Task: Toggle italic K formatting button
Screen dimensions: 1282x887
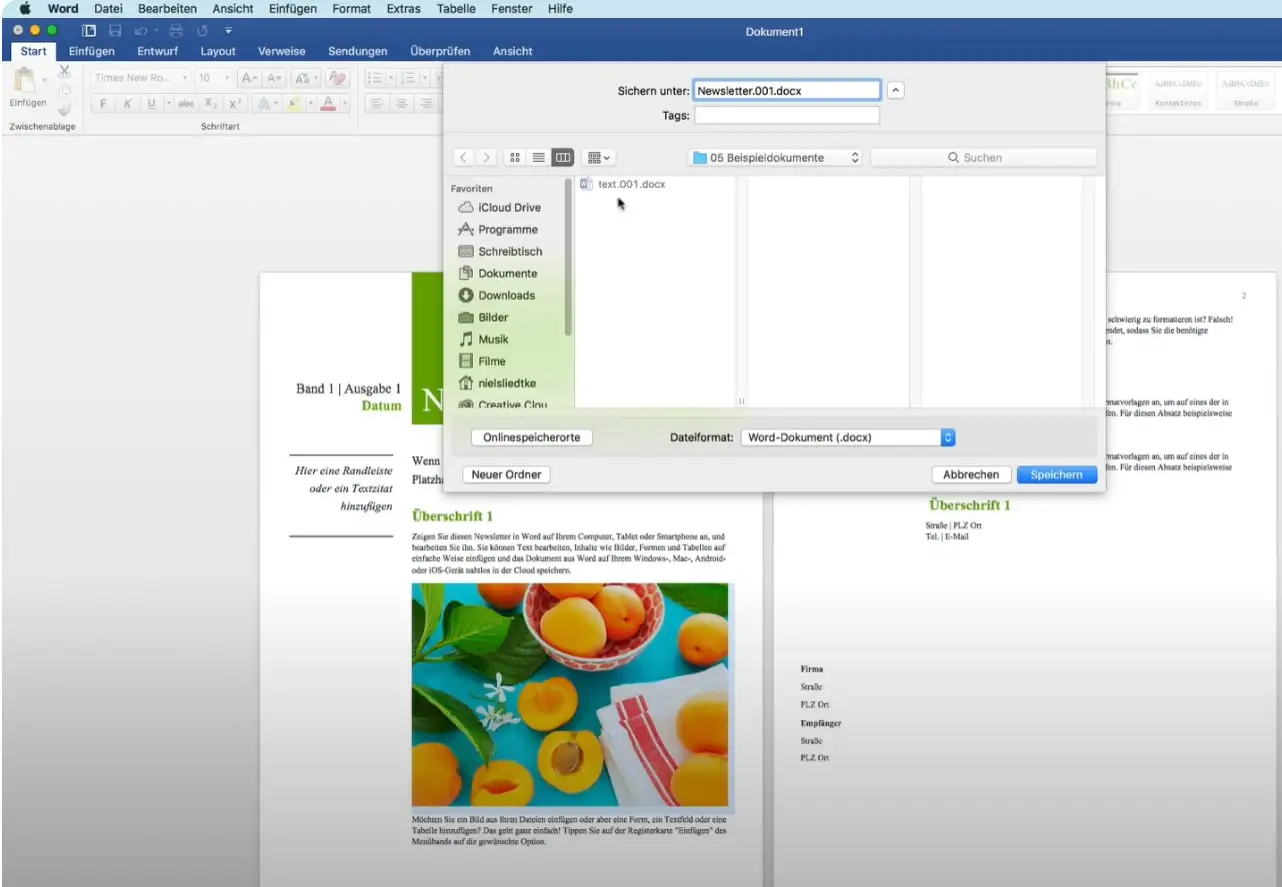Action: pos(127,104)
